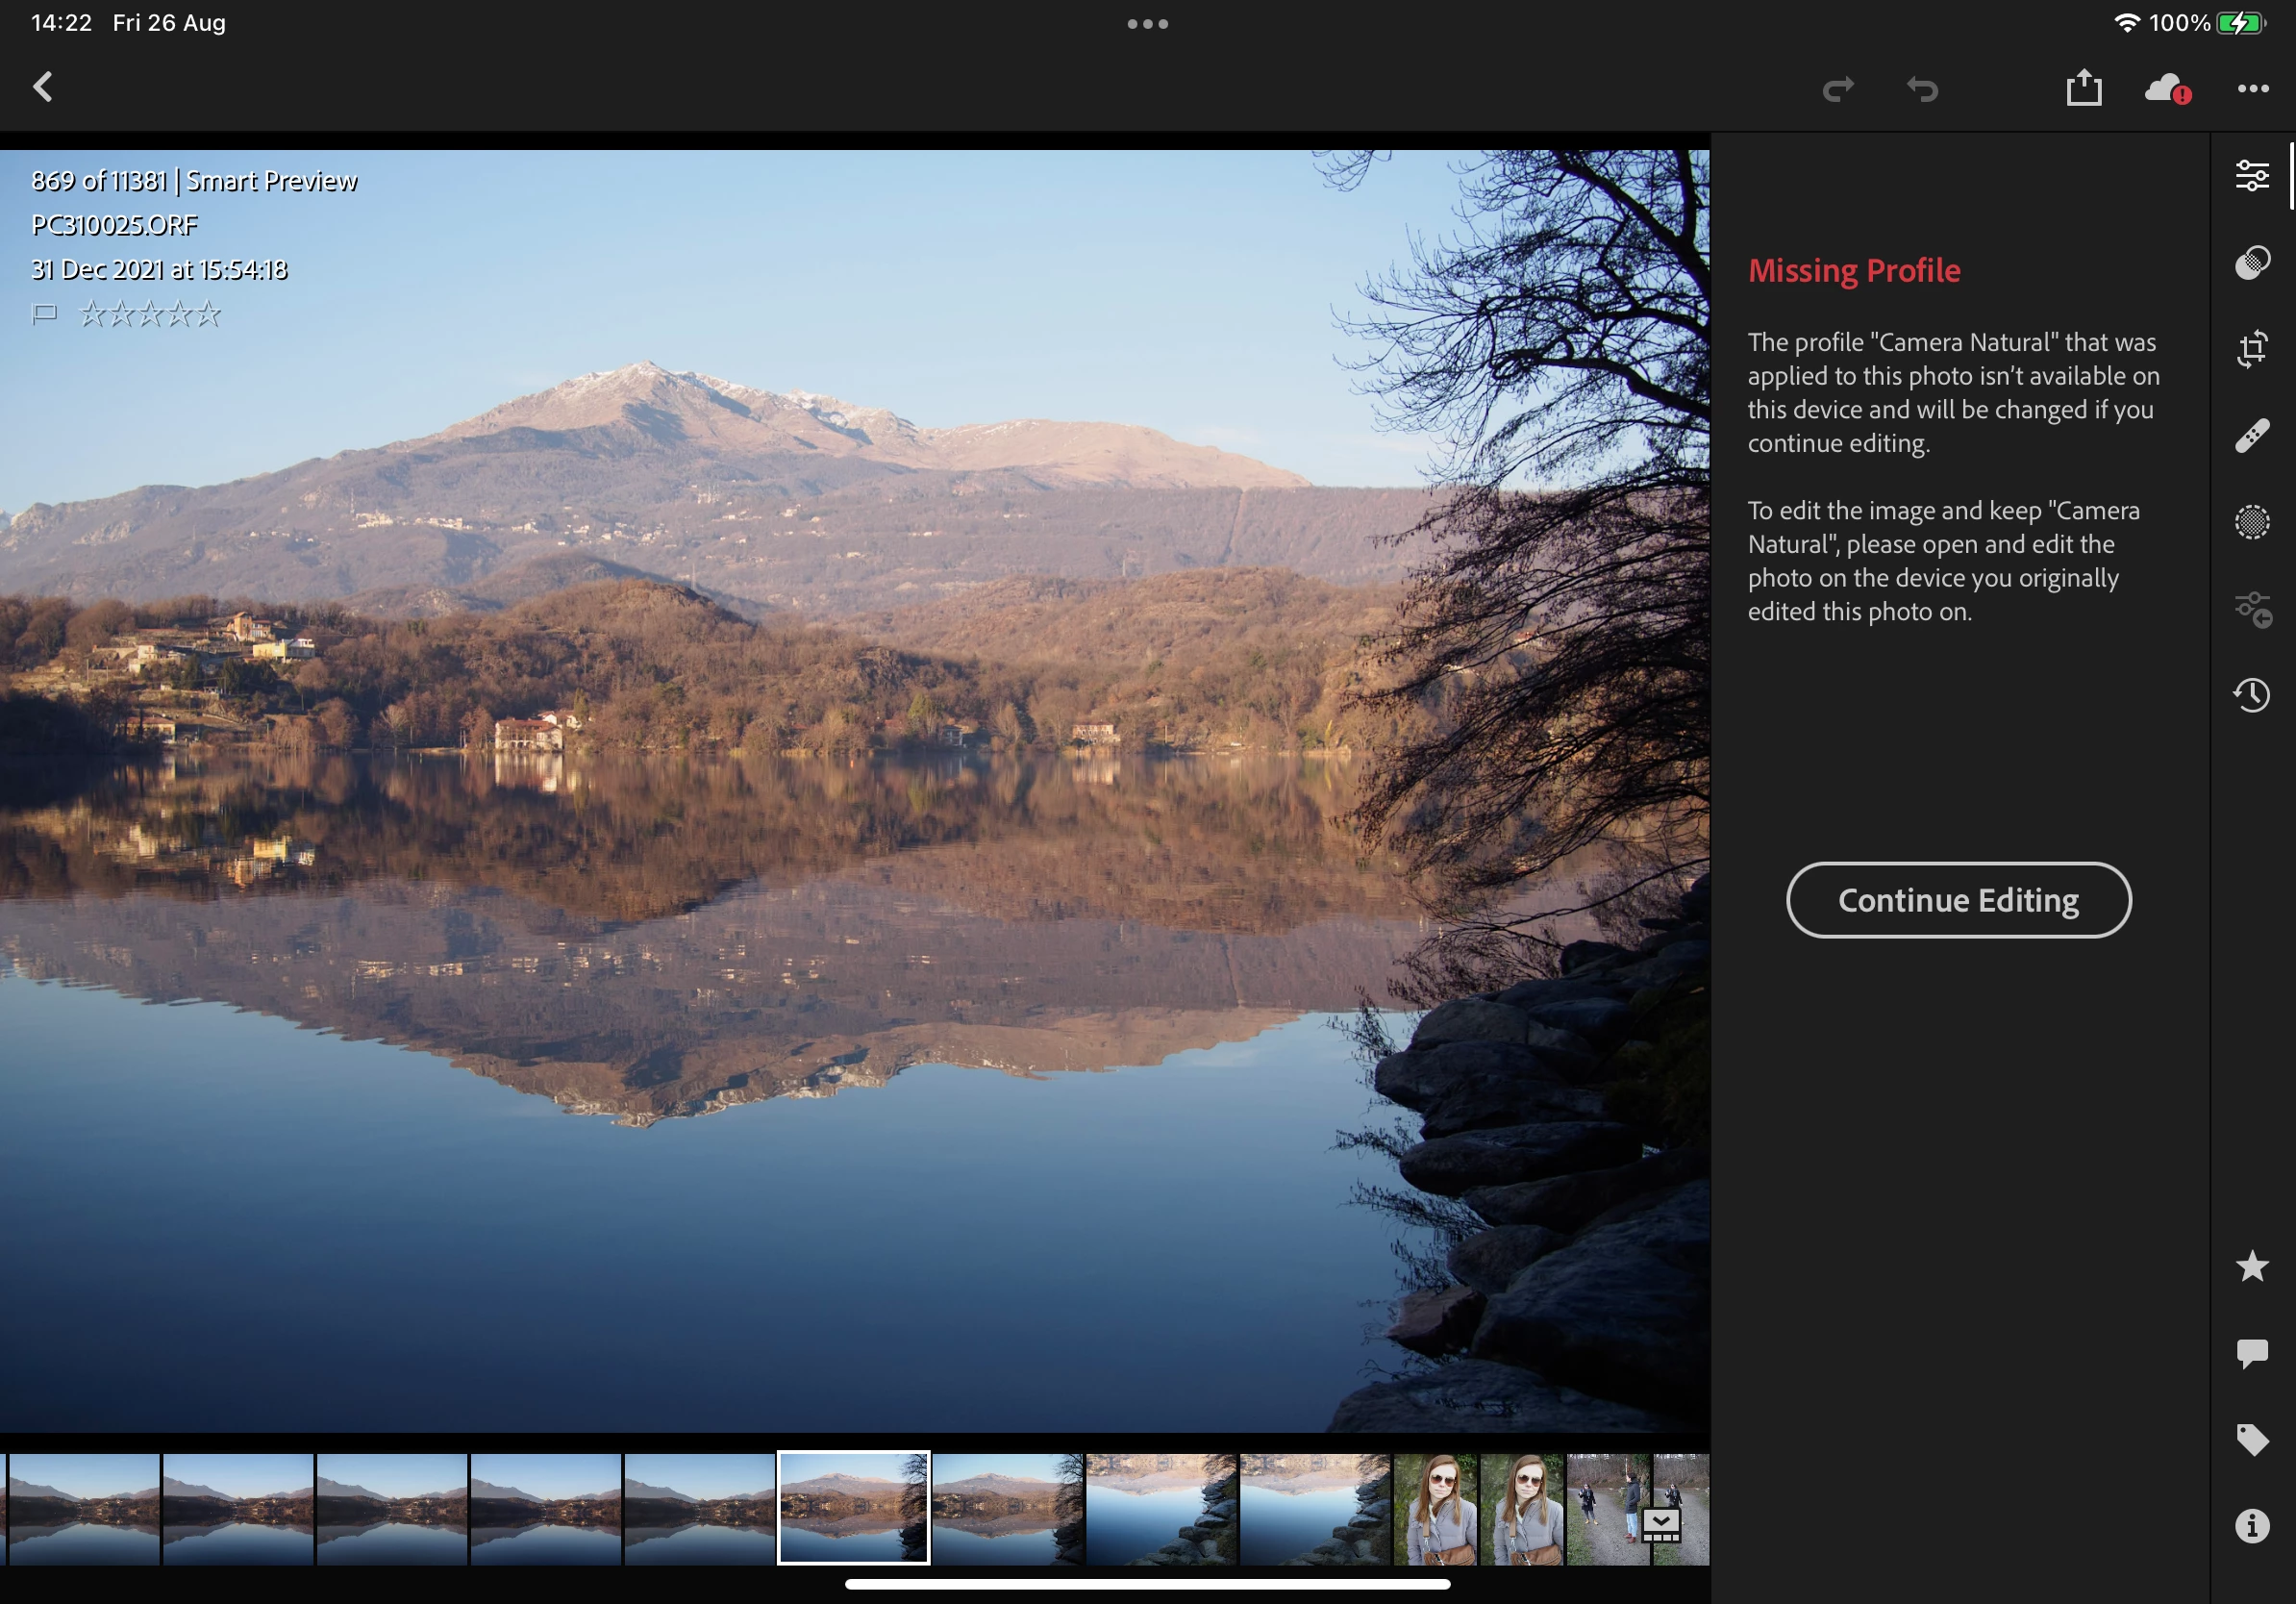Tap the iPad multitasking three dots
Viewport: 2296px width, 1604px height.
pos(1147,24)
